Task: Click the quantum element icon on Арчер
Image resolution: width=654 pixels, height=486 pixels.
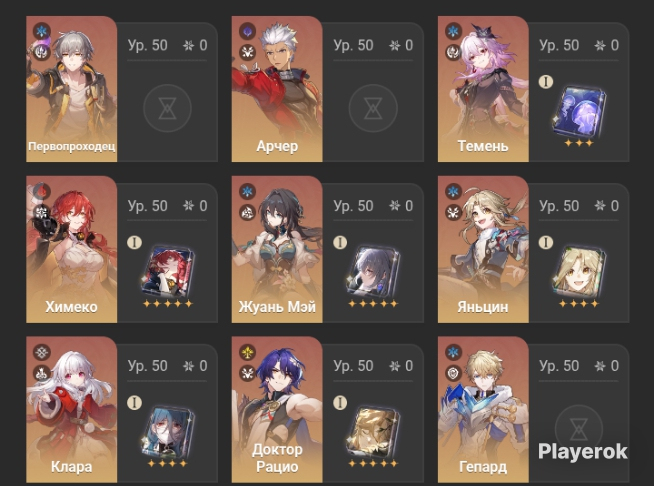Action: tap(247, 31)
